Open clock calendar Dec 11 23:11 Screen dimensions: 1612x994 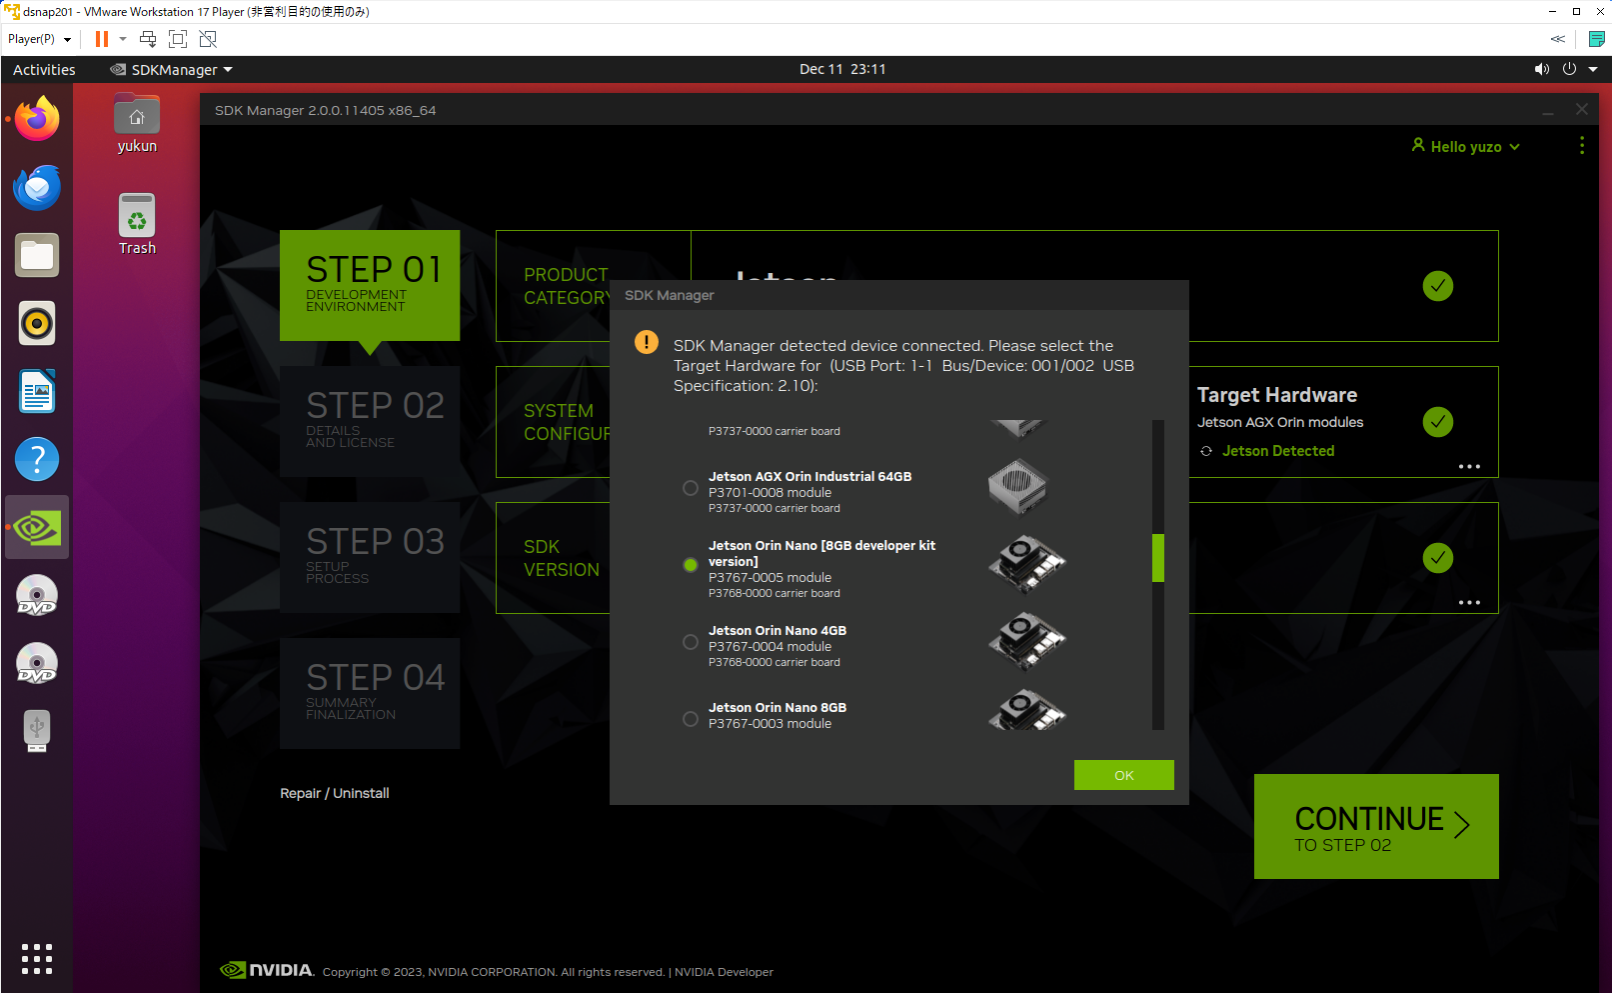843,69
